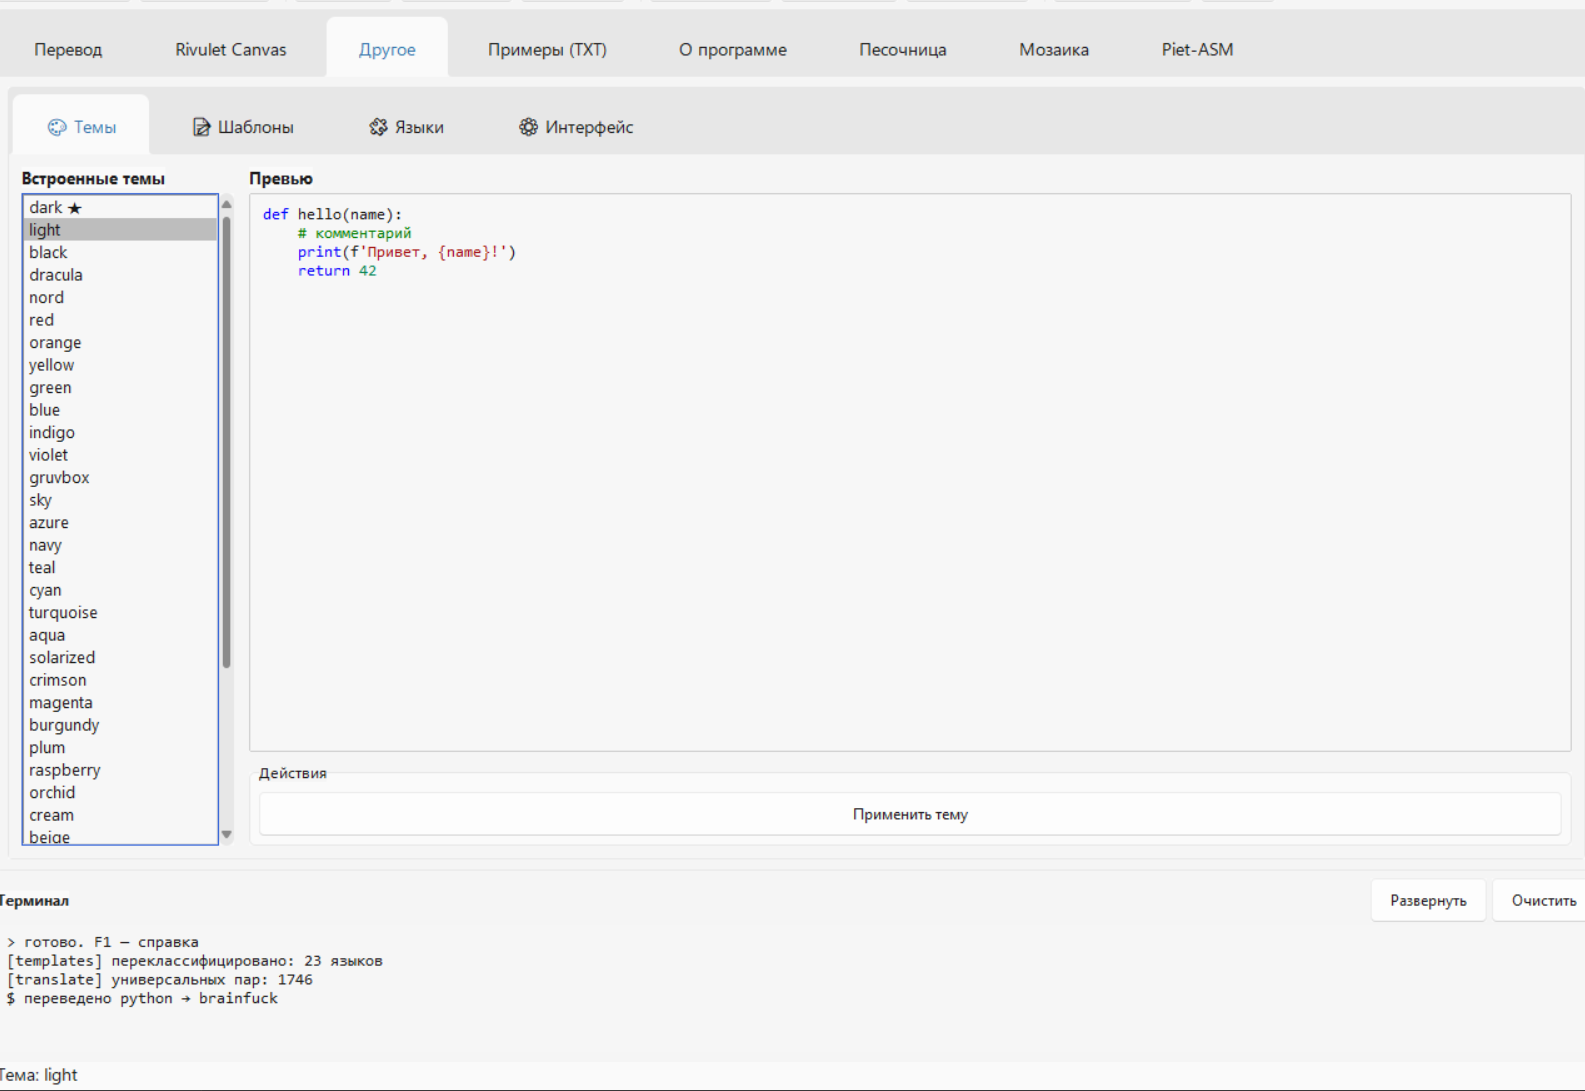Viewport: 1585px width, 1091px height.
Task: Pick the indigo theme
Action: point(120,432)
